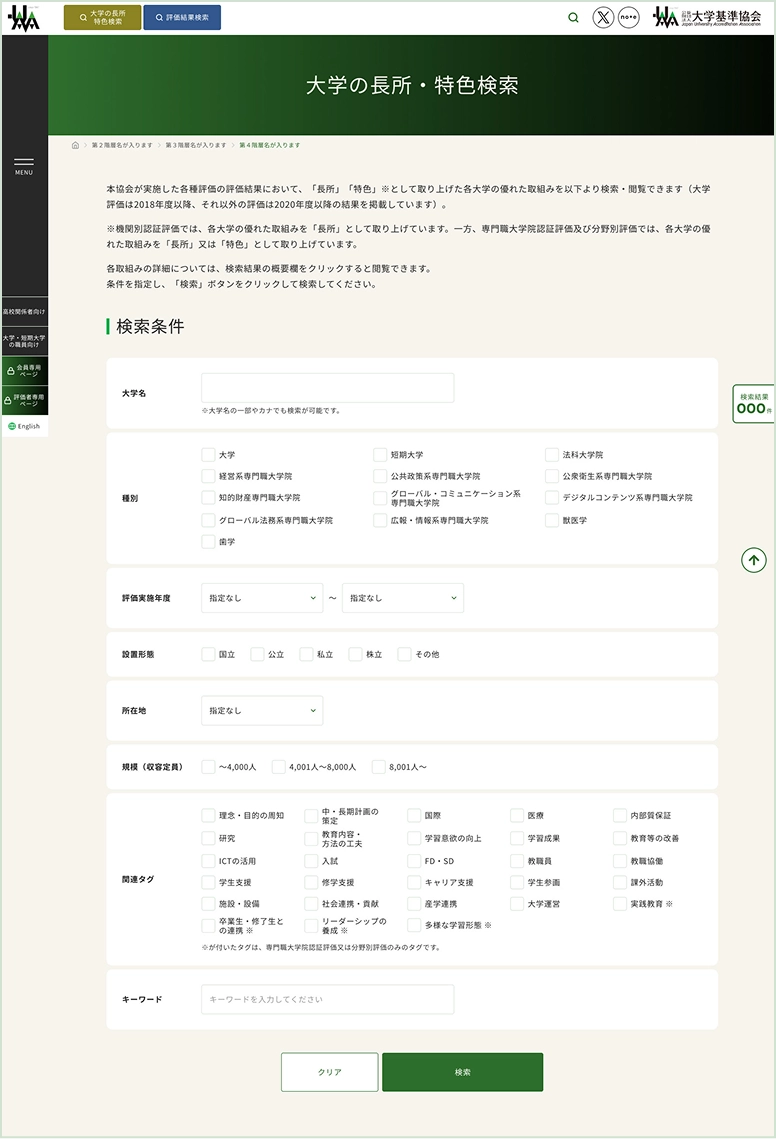The width and height of the screenshot is (776, 1139).
Task: Click the home breadcrumb icon
Action: pyautogui.click(x=76, y=145)
